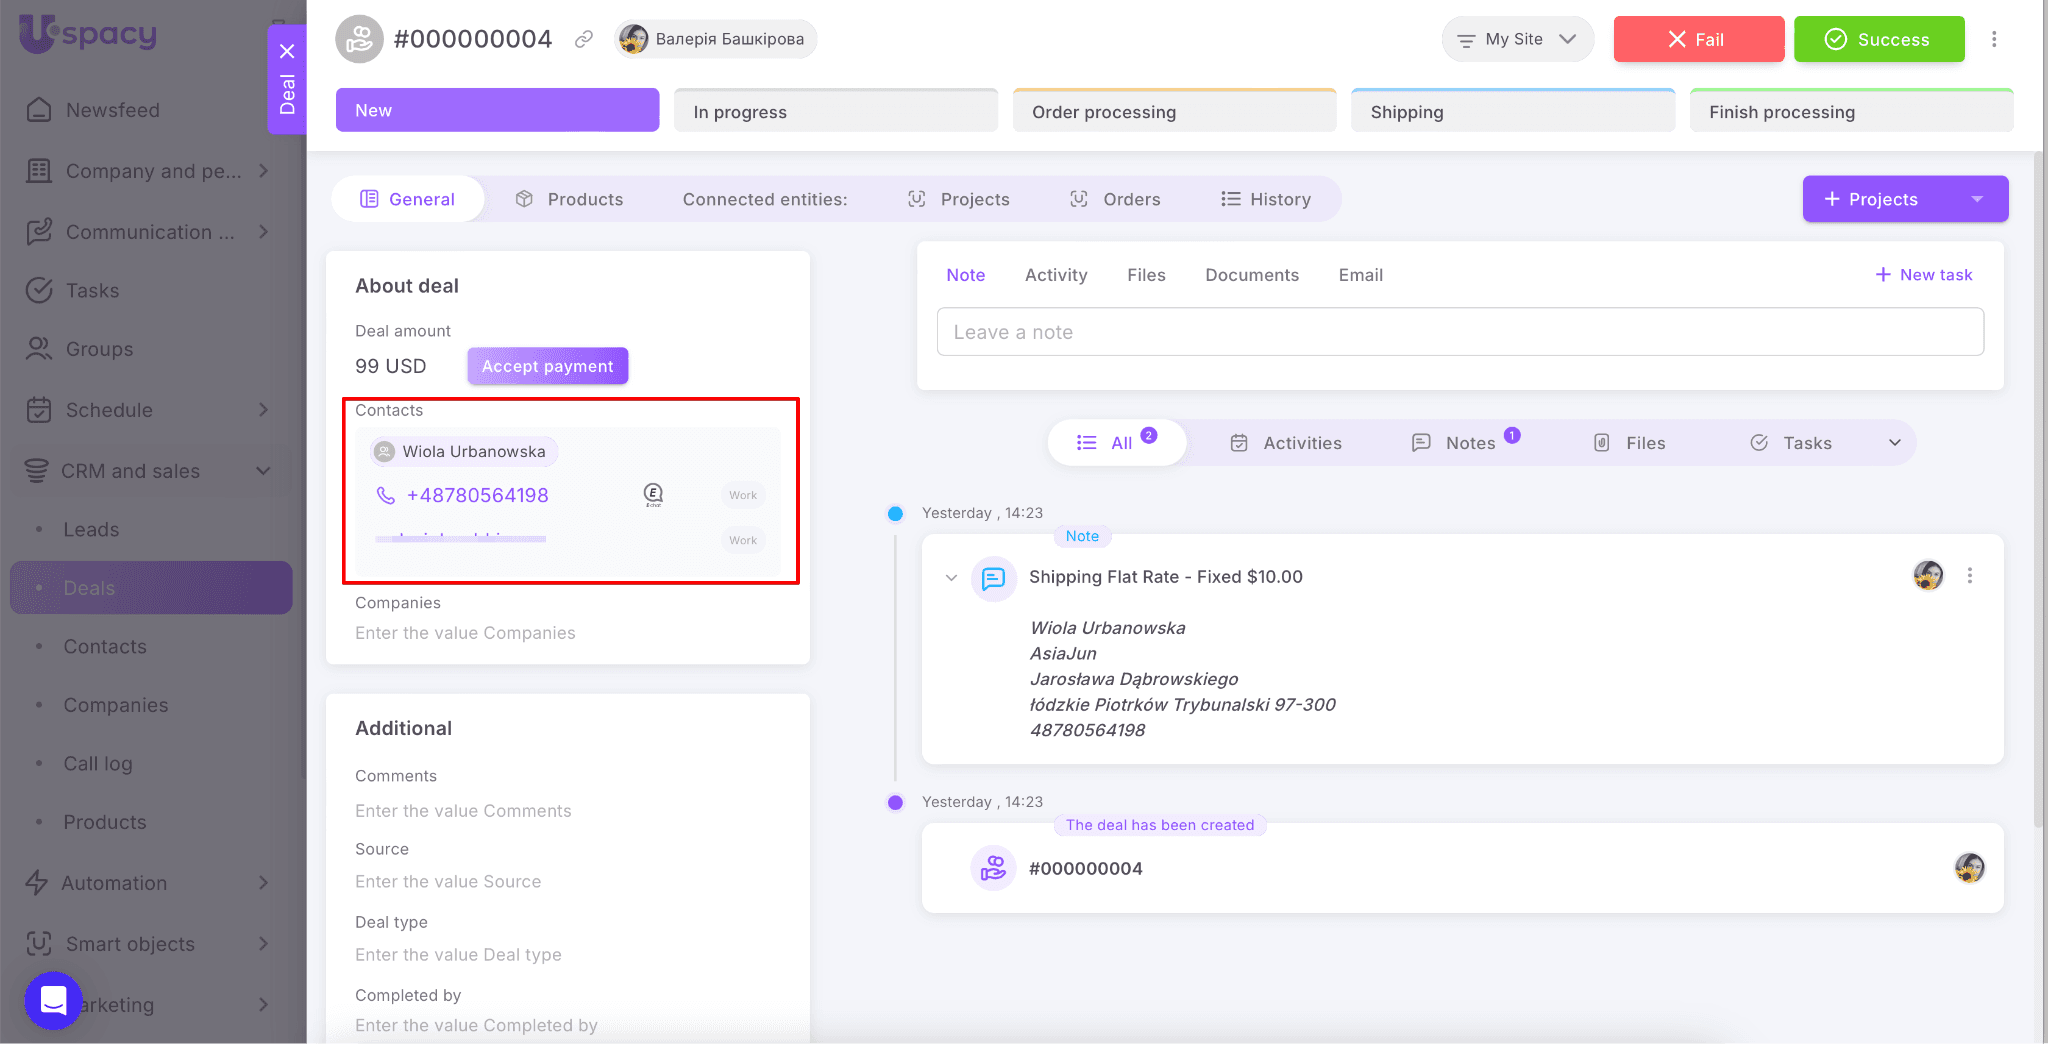Collapse the Shipping Flat Rate note
Screen dimensions: 2048x1044
click(951, 577)
